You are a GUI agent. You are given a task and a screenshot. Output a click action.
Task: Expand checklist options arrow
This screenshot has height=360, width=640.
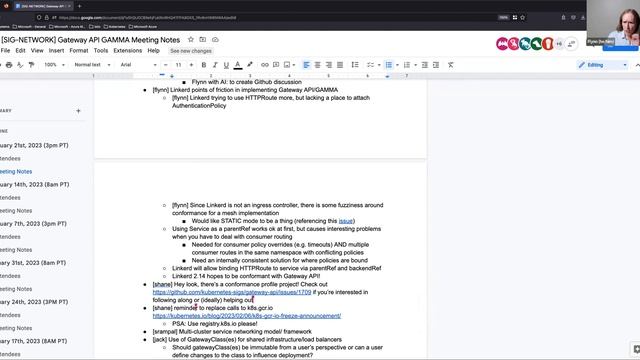pyautogui.click(x=379, y=65)
